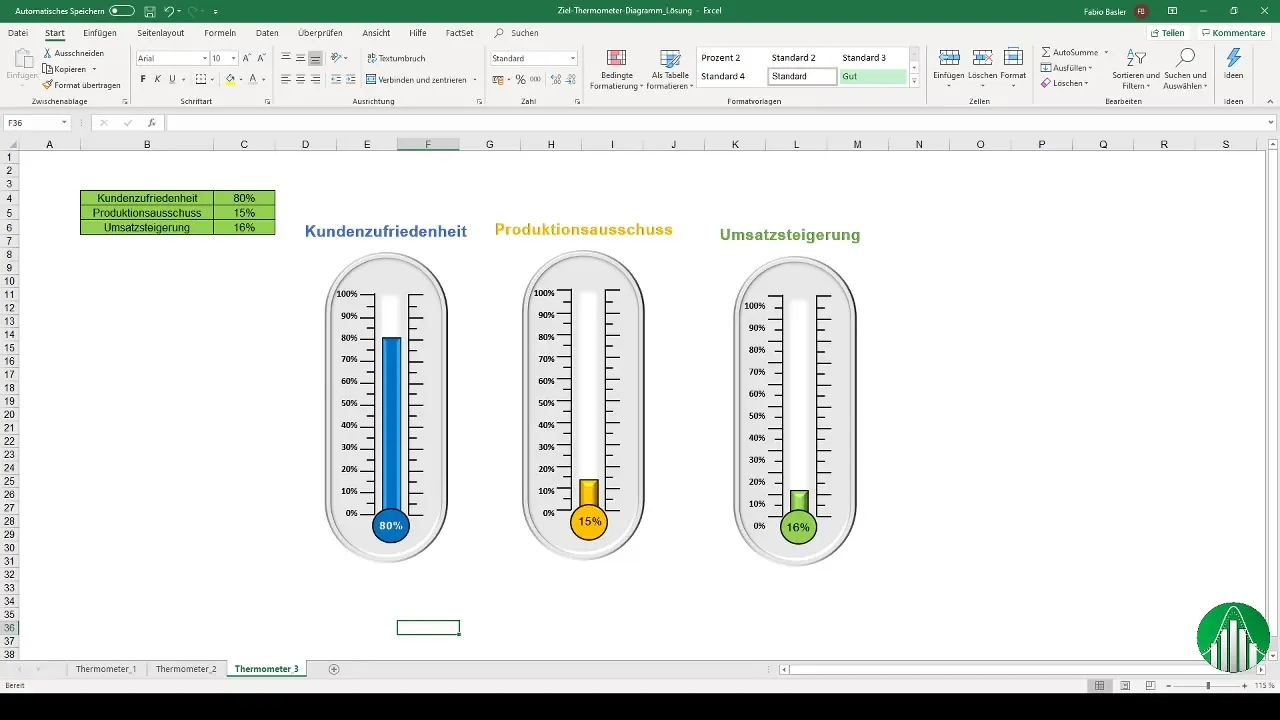
Task: Toggle bottom vertical alignment
Action: click(316, 58)
